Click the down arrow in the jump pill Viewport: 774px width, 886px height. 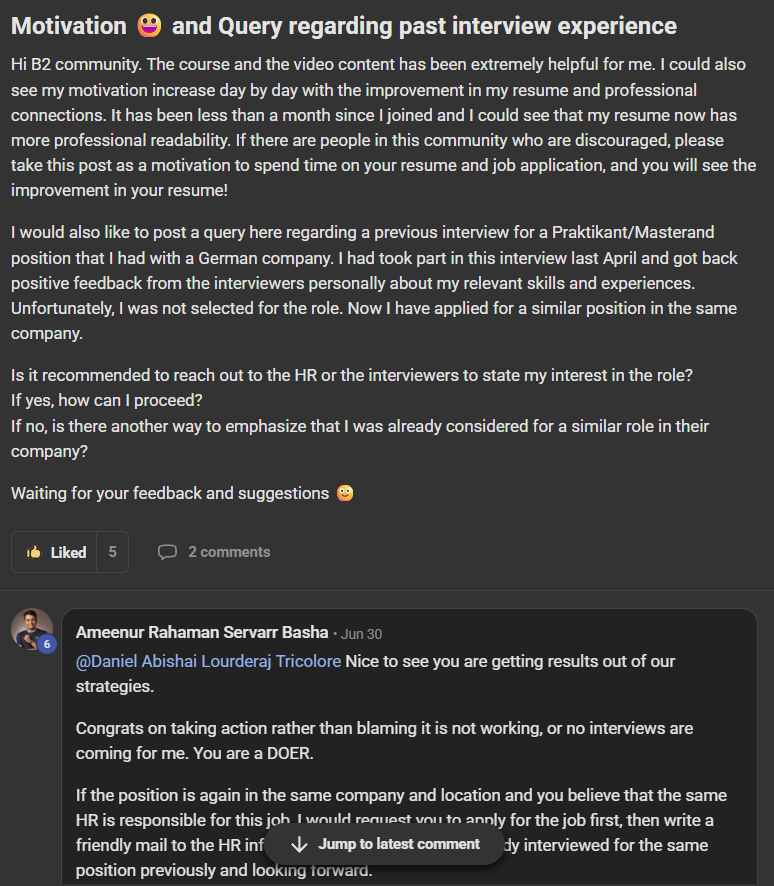(299, 845)
